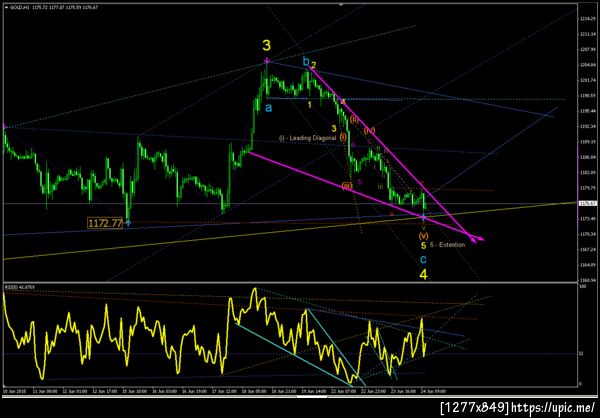Click the '15 Jun 10:00' time axis label
This screenshot has width=600, height=418.
pos(134,392)
